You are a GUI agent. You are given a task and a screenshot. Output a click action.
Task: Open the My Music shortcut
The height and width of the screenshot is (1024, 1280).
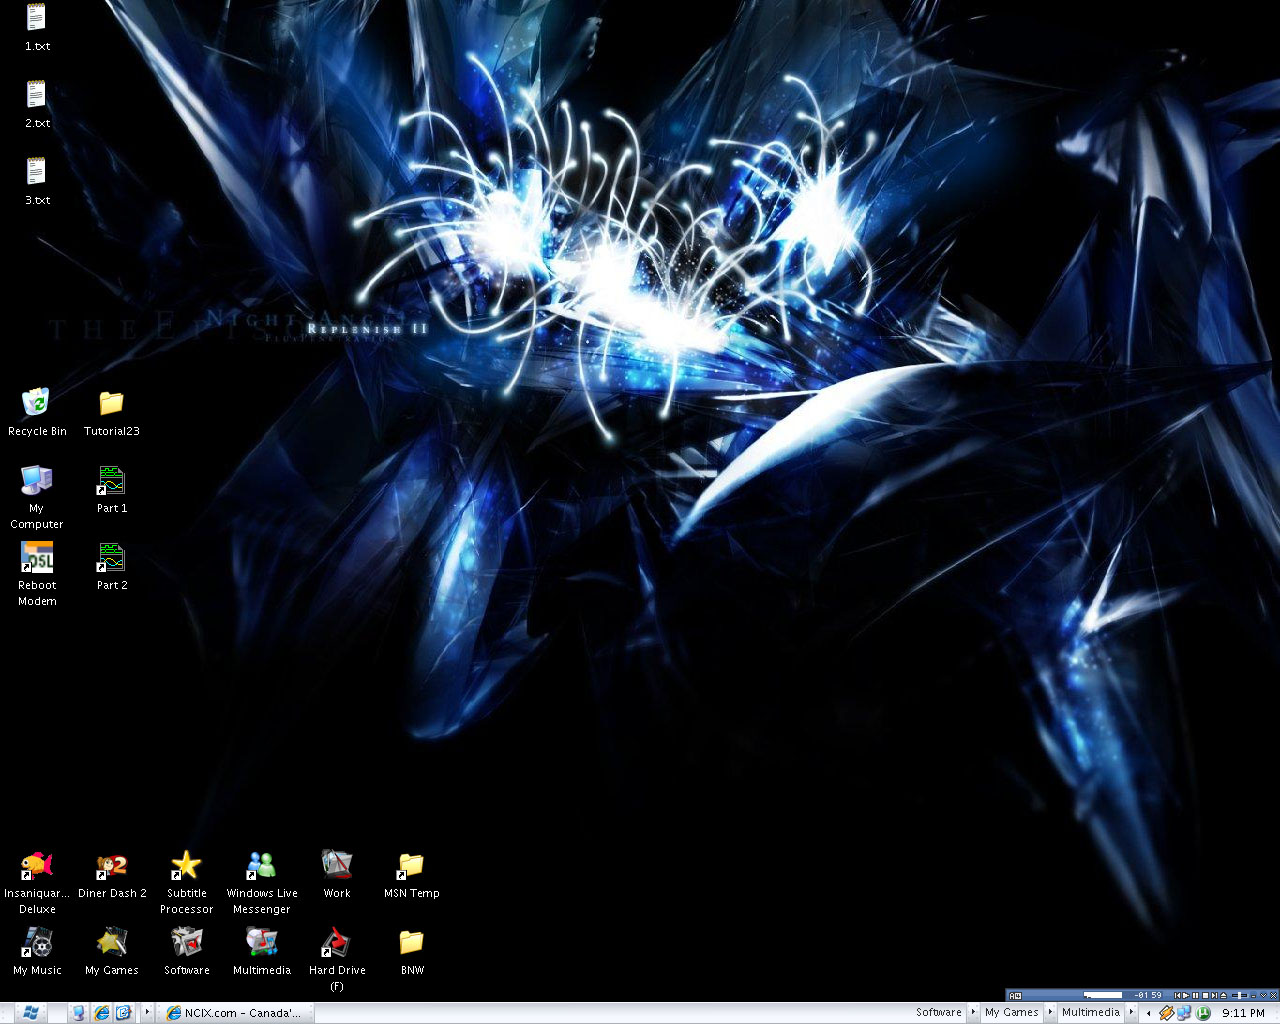pyautogui.click(x=37, y=952)
